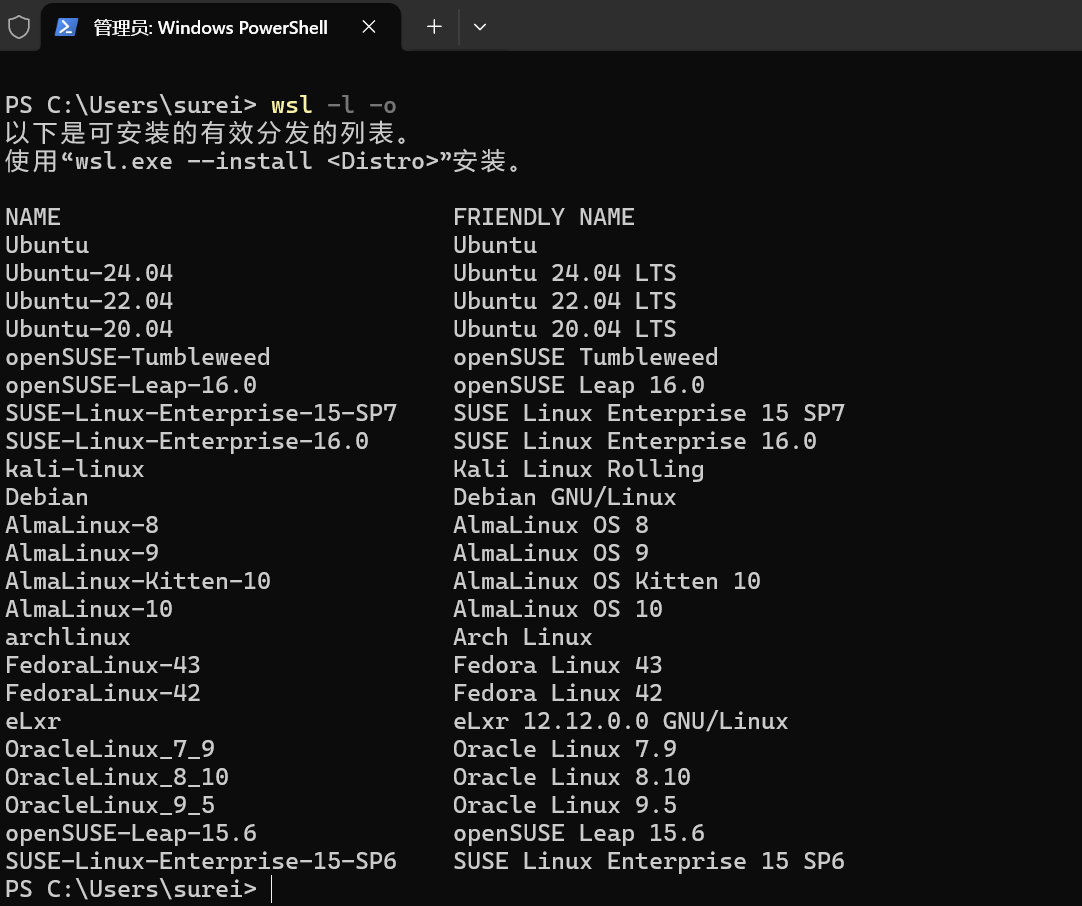The height and width of the screenshot is (906, 1082).
Task: Click the FRIENDLY NAME column header
Action: (x=544, y=217)
